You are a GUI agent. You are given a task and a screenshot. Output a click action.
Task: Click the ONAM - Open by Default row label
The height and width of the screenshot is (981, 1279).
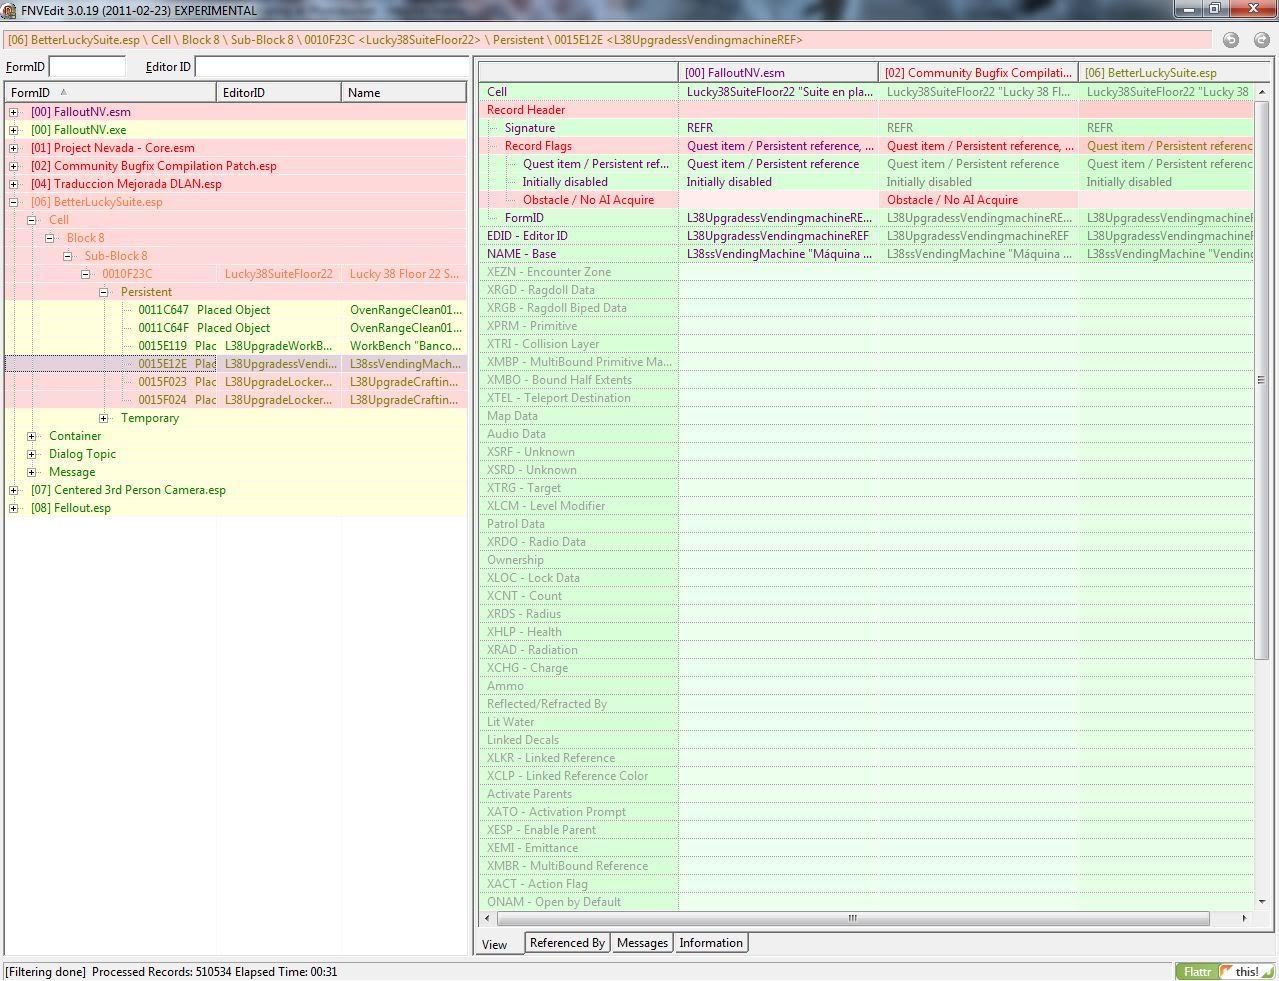(x=554, y=902)
